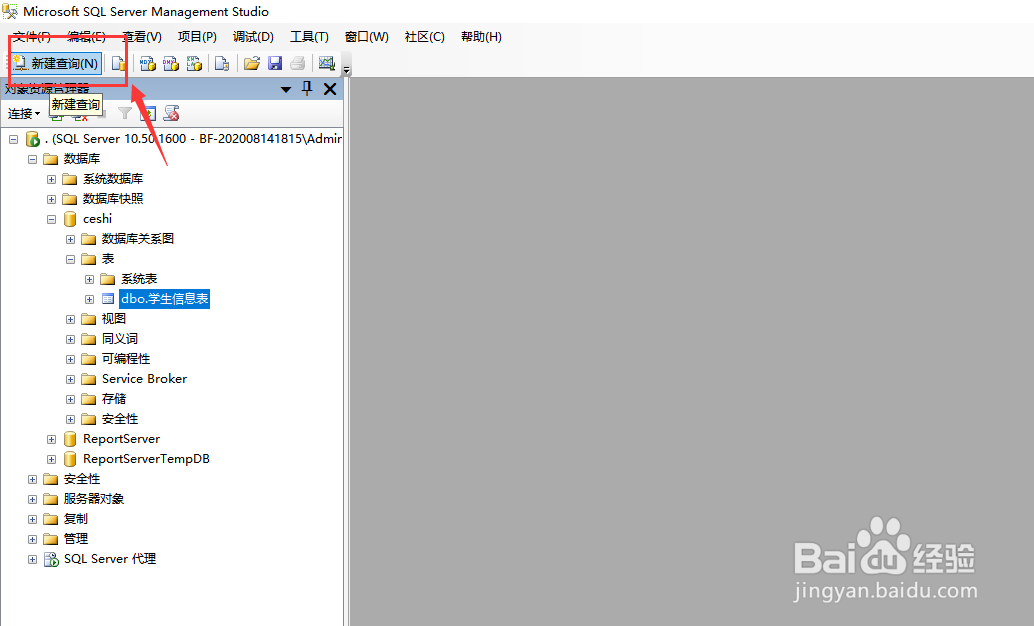Expand the 系统数据库 folder
This screenshot has width=1034, height=626.
[x=51, y=179]
